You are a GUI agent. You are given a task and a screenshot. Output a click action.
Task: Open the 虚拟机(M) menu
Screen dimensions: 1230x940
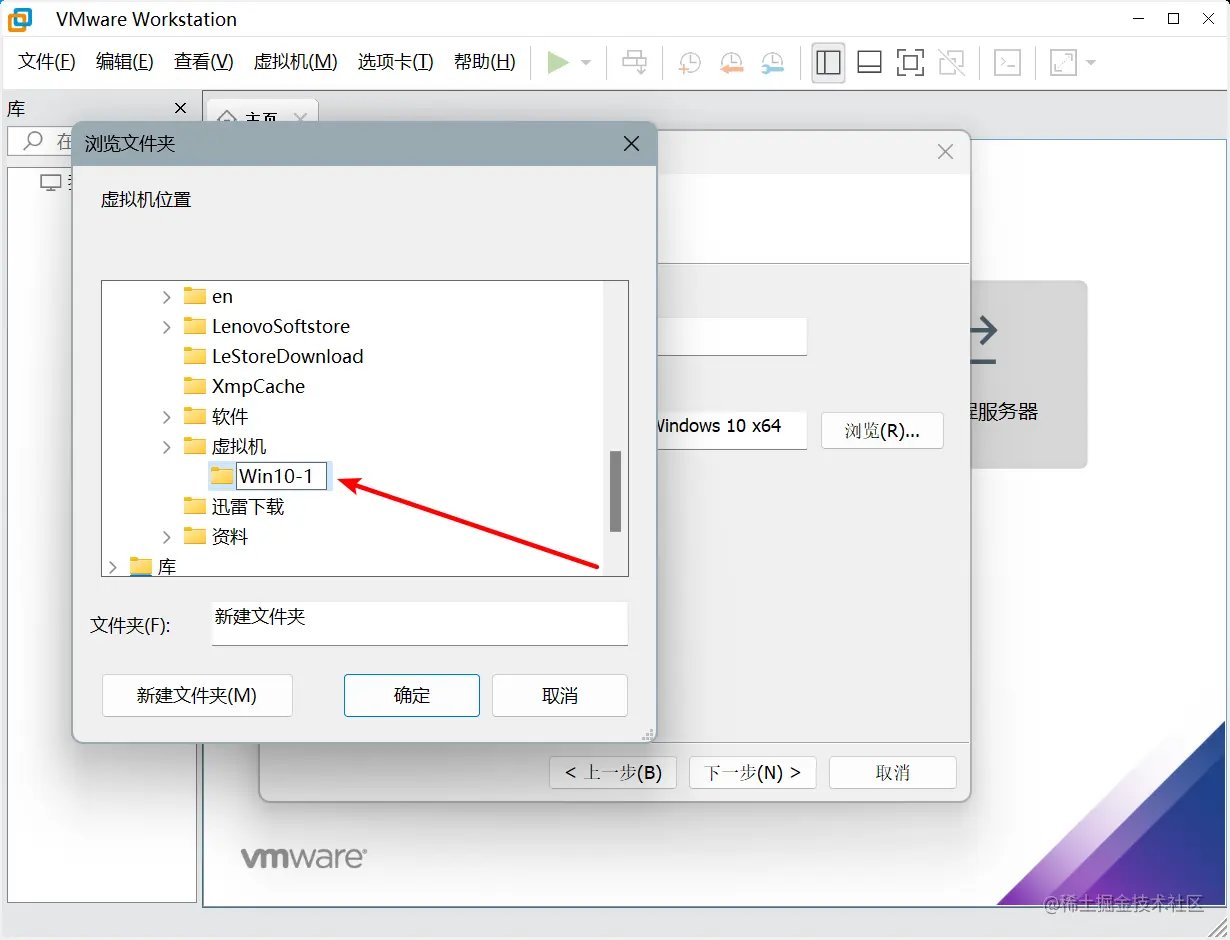(x=296, y=62)
